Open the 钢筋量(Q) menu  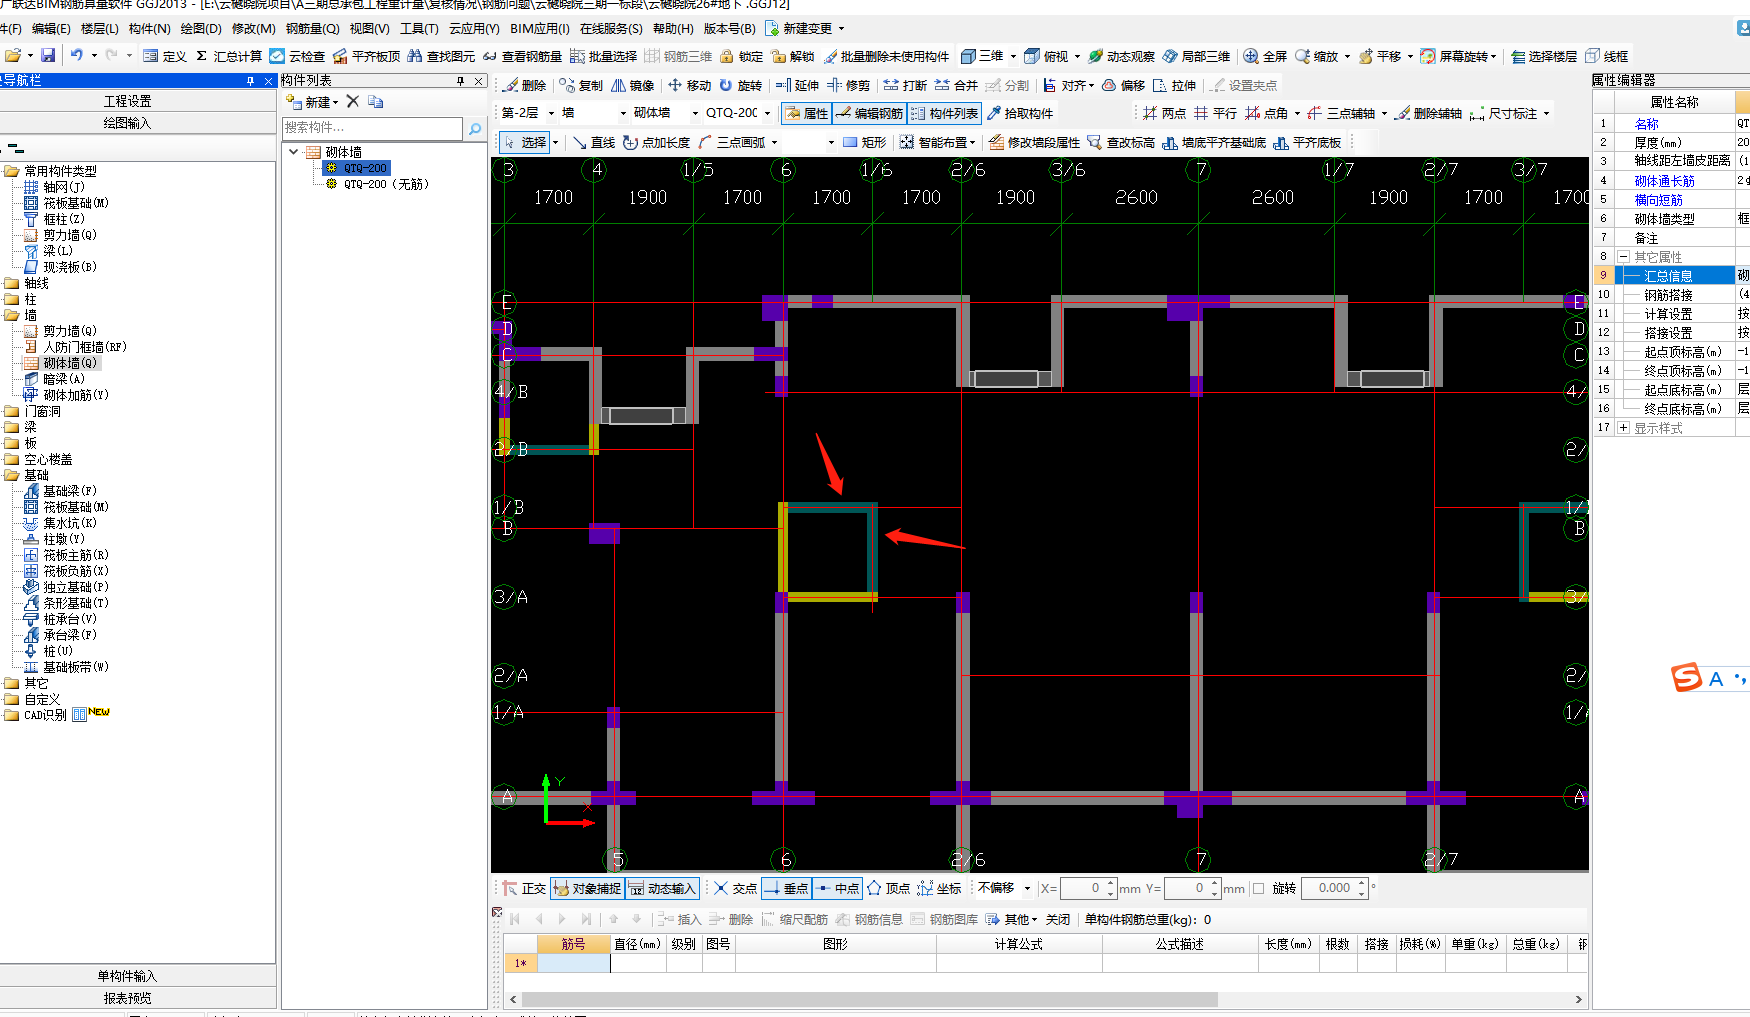click(x=312, y=29)
